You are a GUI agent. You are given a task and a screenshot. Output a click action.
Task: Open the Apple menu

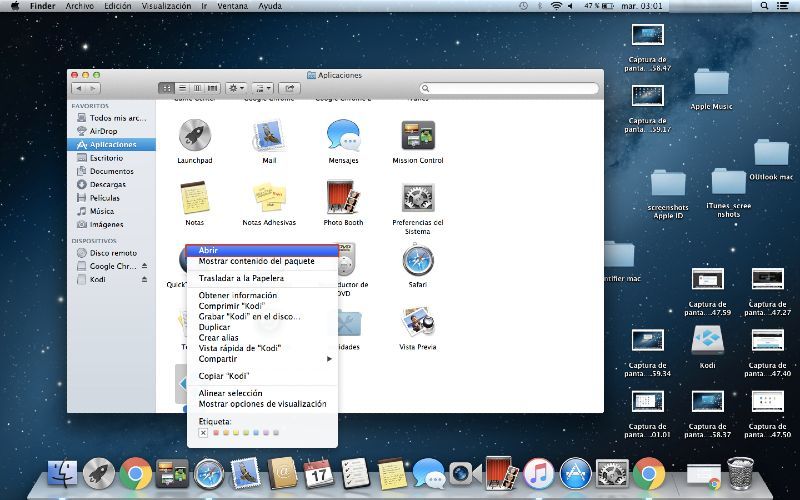coord(15,6)
